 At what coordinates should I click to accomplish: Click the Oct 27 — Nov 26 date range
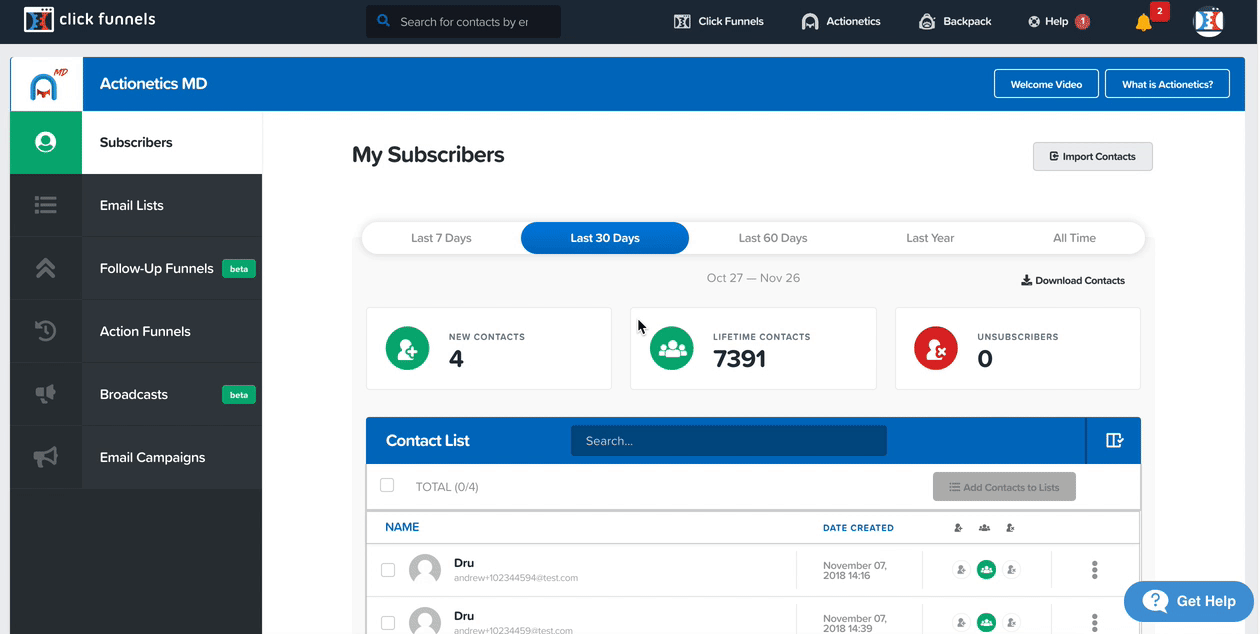753,278
